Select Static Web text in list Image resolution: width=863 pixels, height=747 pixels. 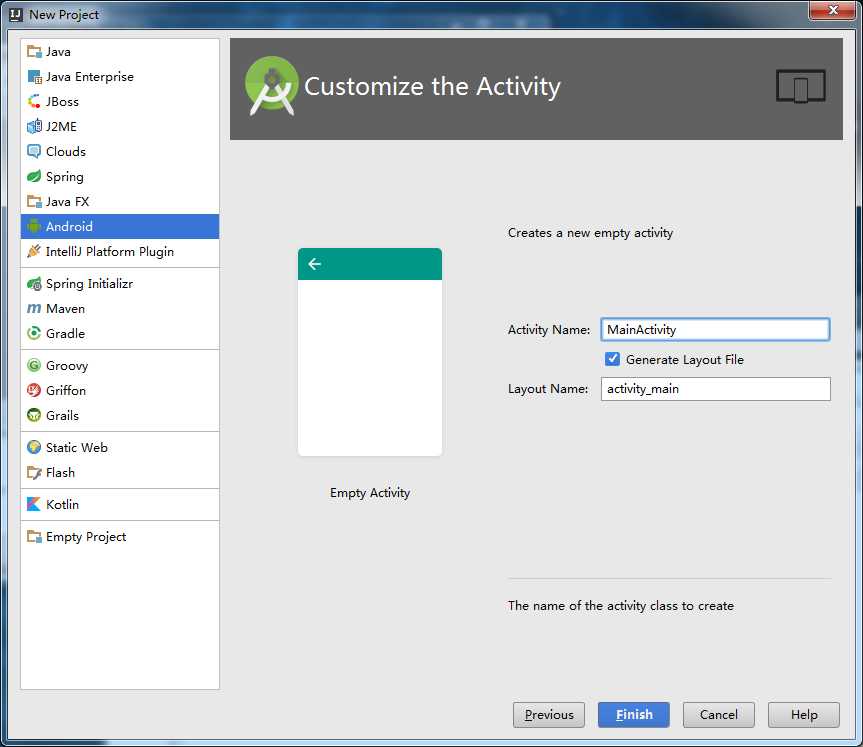(x=77, y=448)
